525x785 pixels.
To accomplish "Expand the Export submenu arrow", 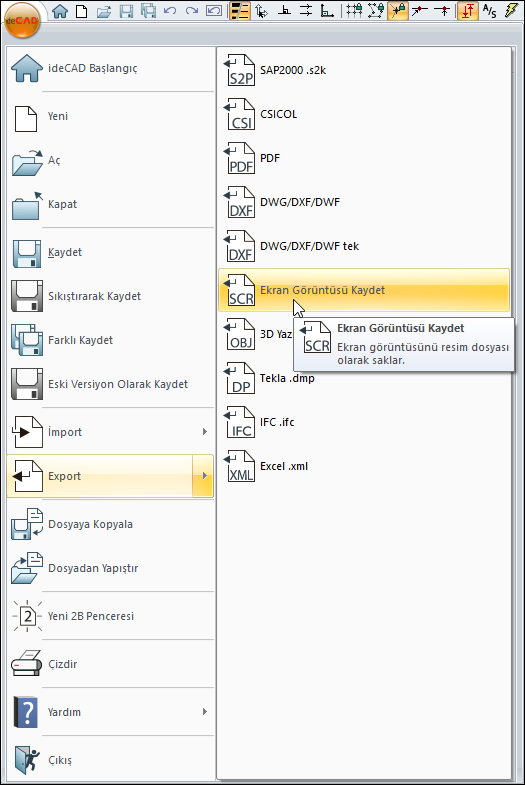I will tap(204, 476).
